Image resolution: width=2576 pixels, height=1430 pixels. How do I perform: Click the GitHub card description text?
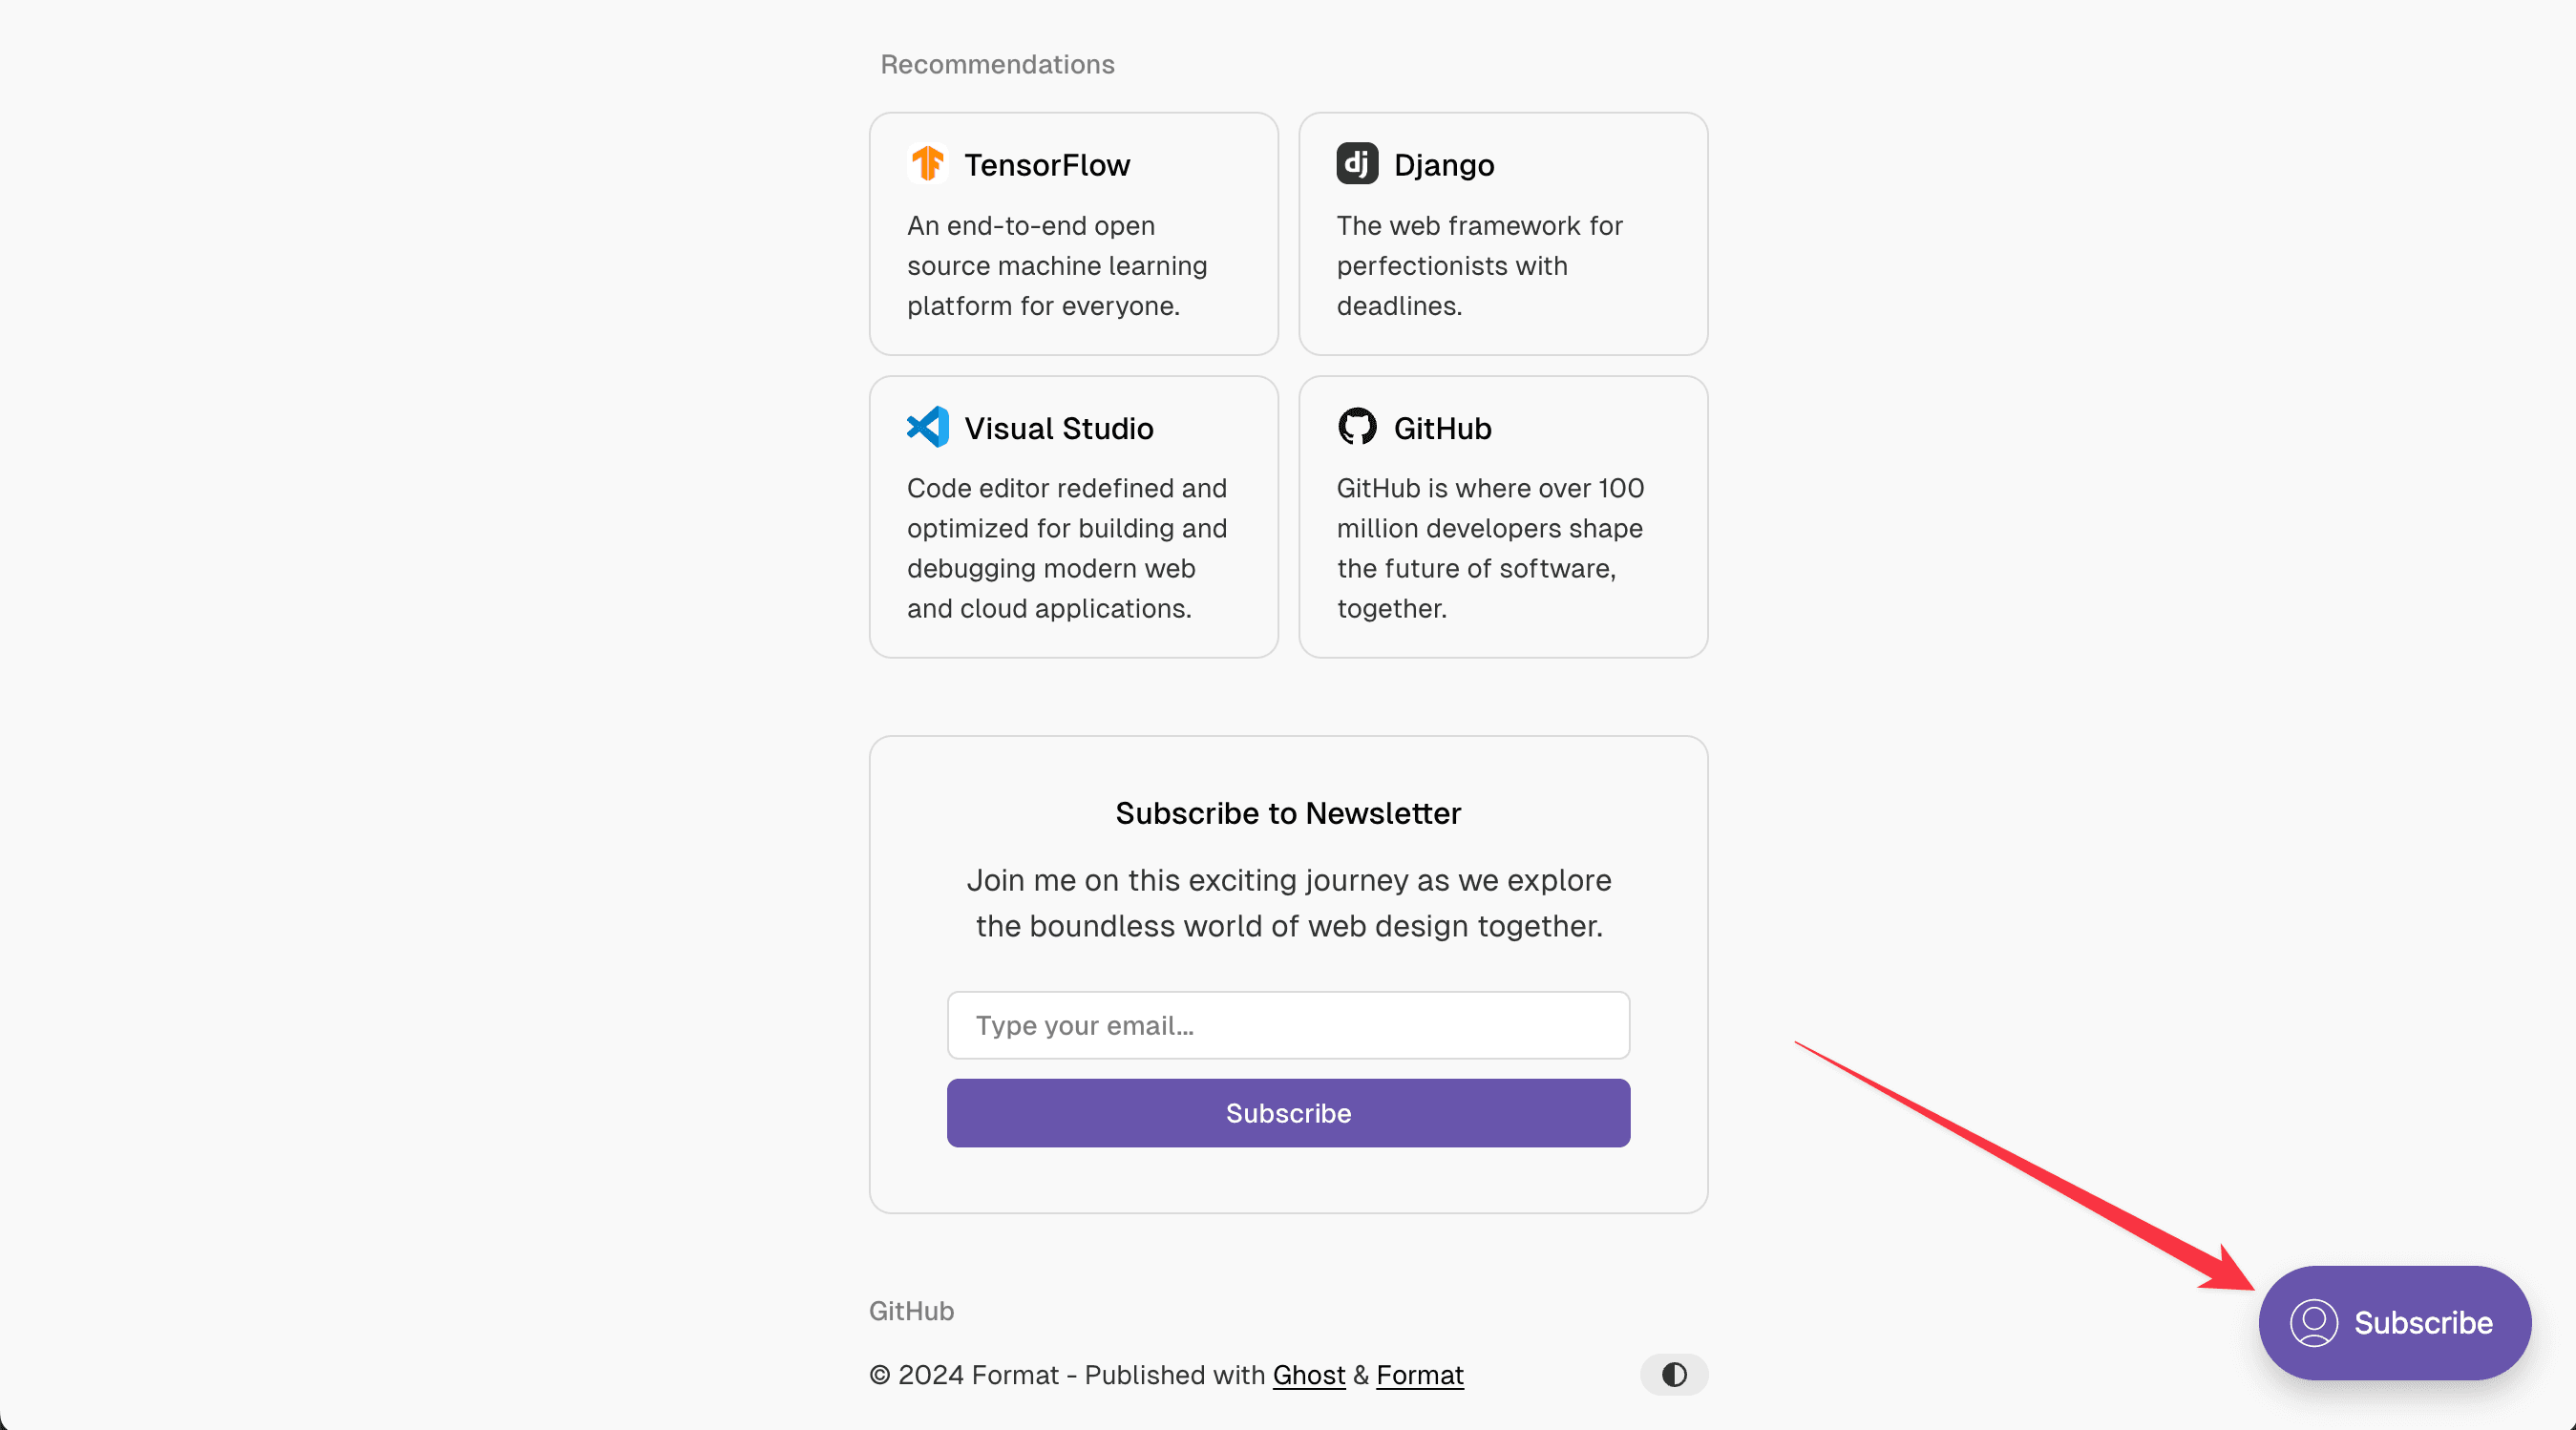tap(1489, 548)
